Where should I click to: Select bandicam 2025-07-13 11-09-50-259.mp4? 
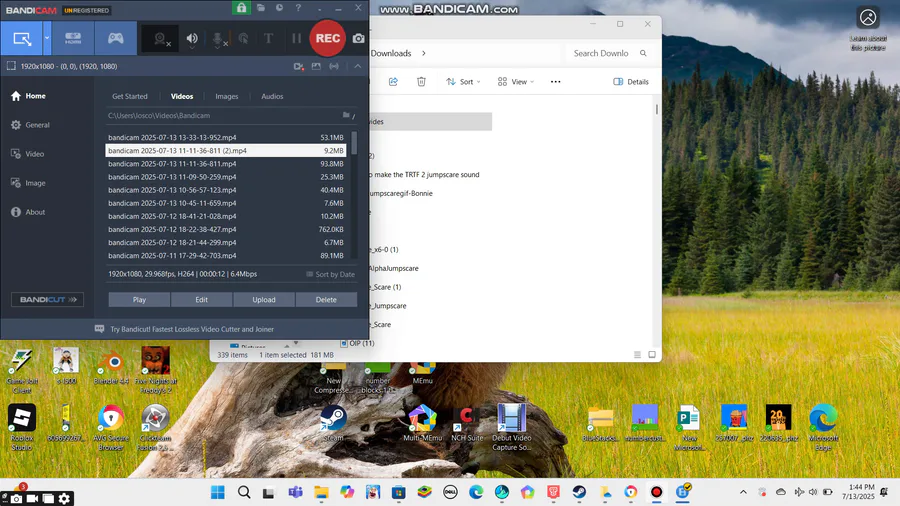(x=226, y=177)
